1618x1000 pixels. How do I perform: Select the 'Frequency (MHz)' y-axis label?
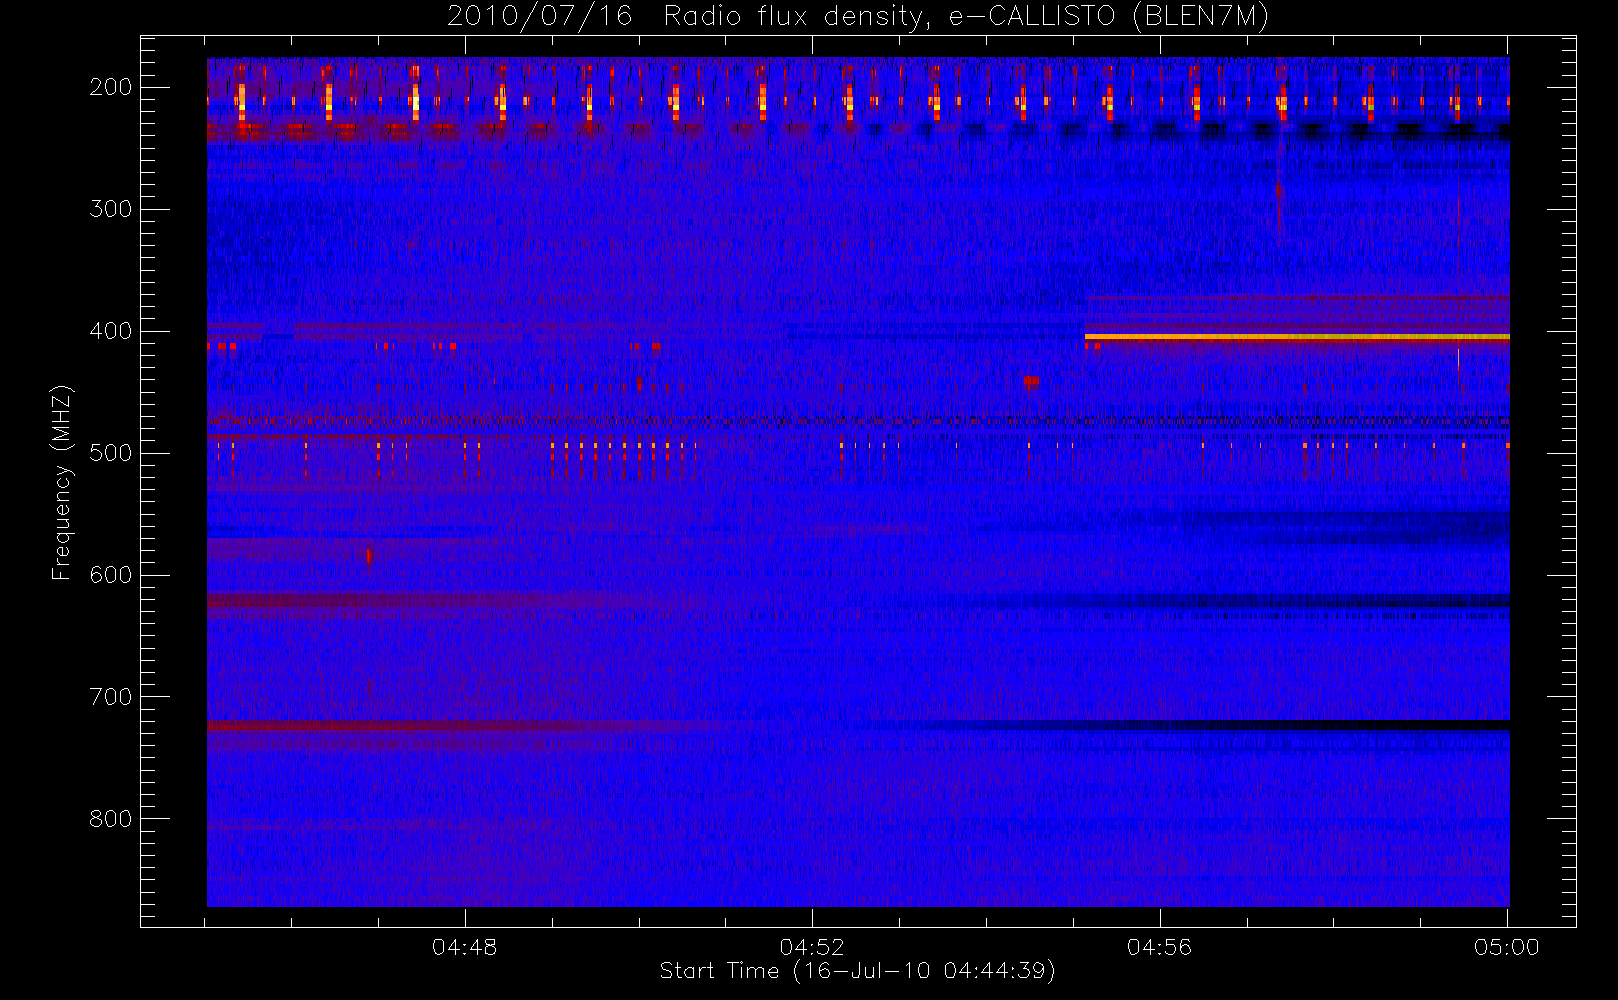[x=62, y=482]
